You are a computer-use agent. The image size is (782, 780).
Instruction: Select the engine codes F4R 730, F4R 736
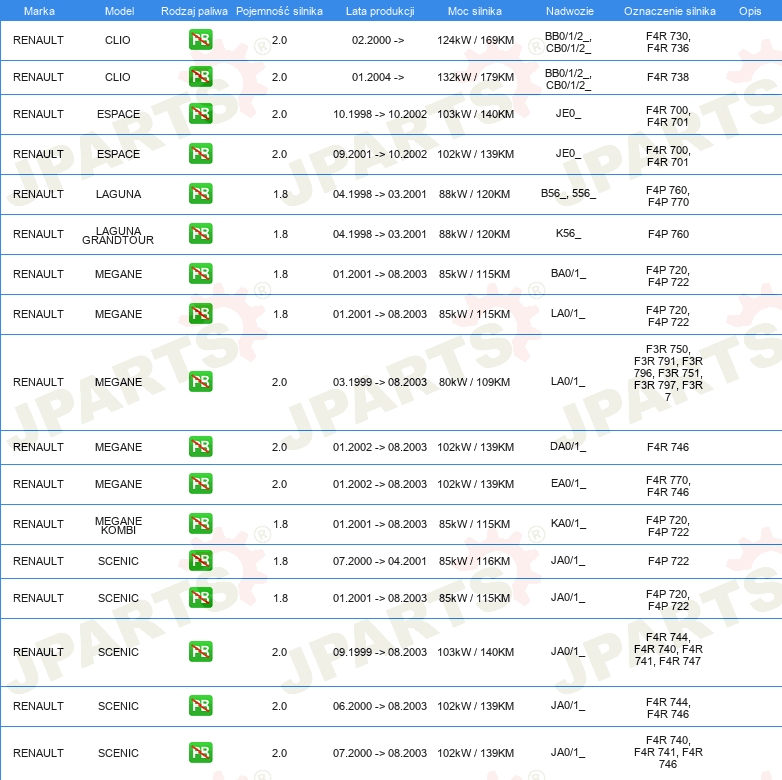coord(668,42)
